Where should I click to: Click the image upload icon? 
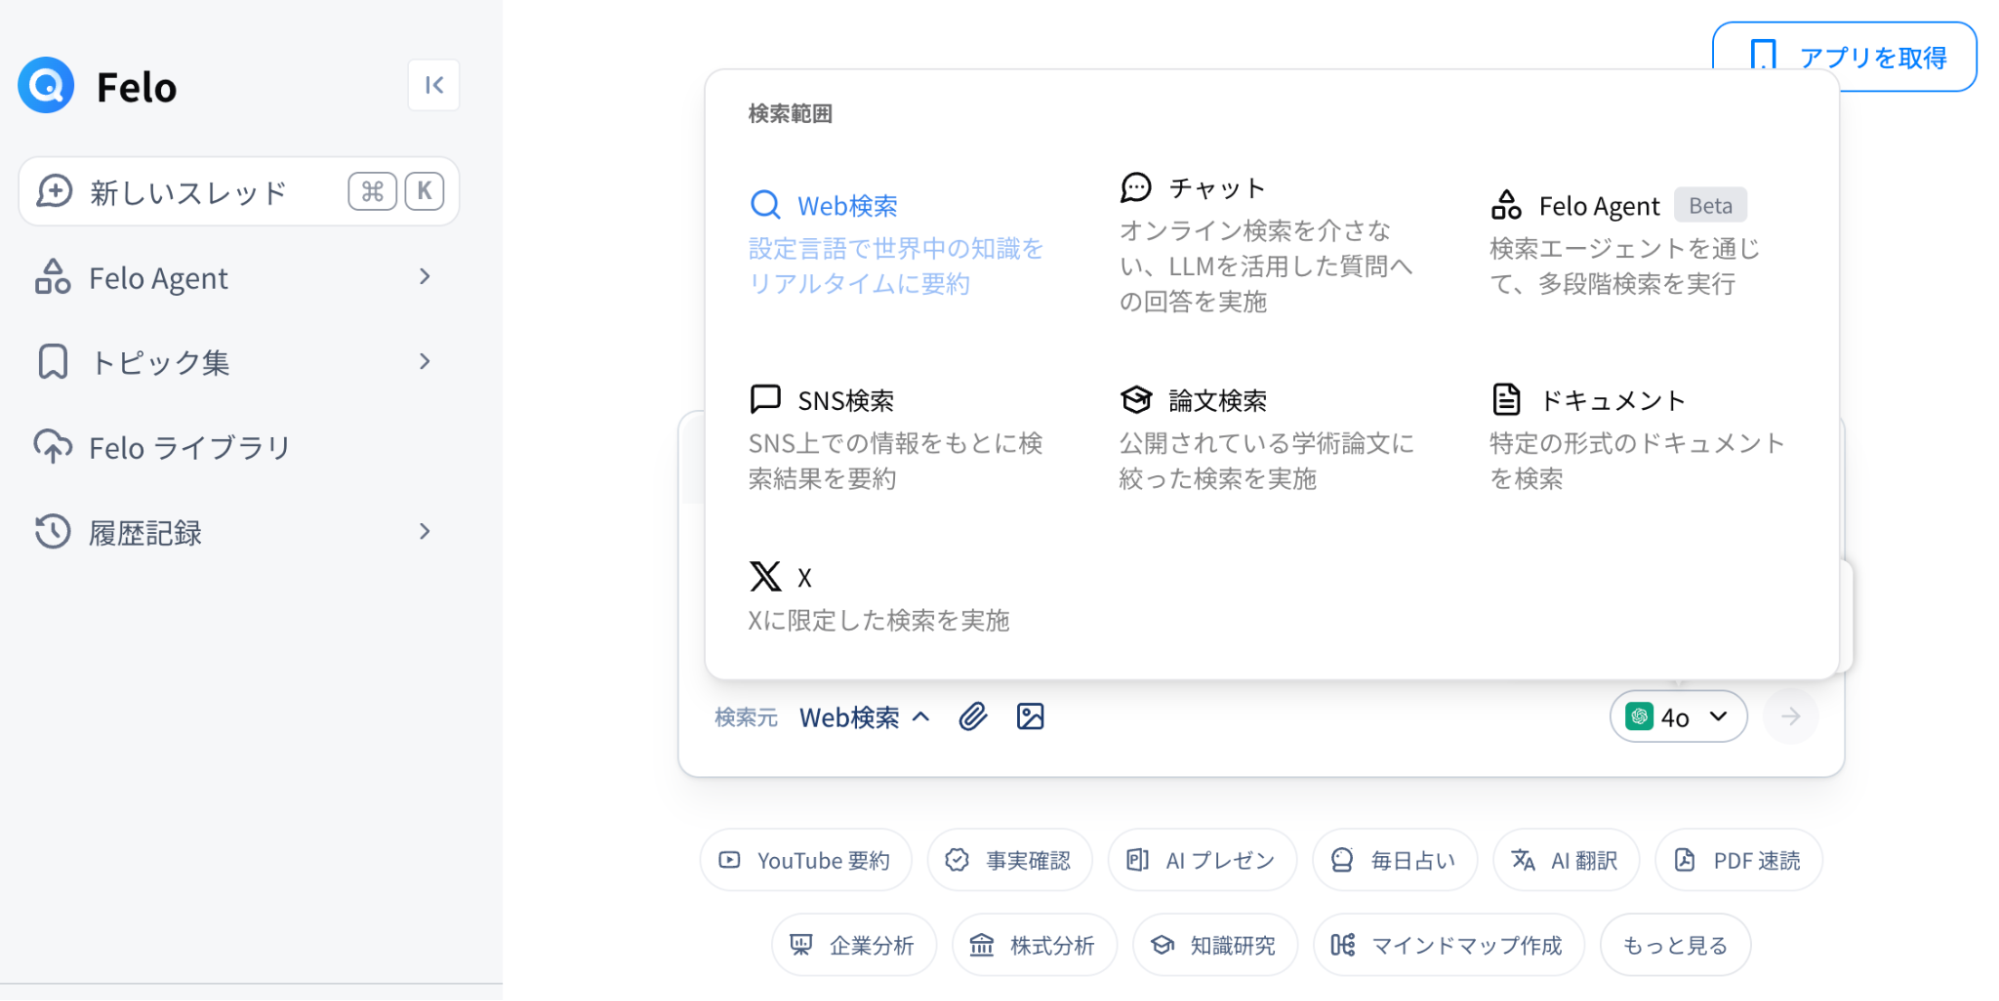click(x=1030, y=717)
